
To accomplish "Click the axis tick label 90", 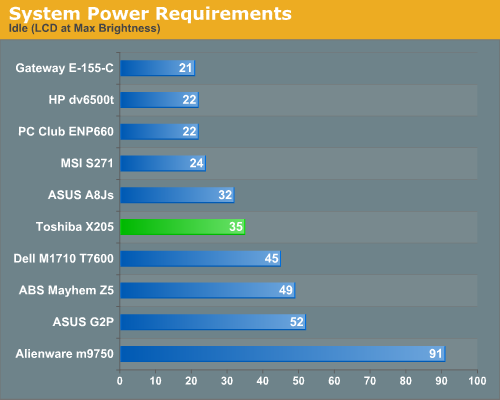I will [x=441, y=381].
